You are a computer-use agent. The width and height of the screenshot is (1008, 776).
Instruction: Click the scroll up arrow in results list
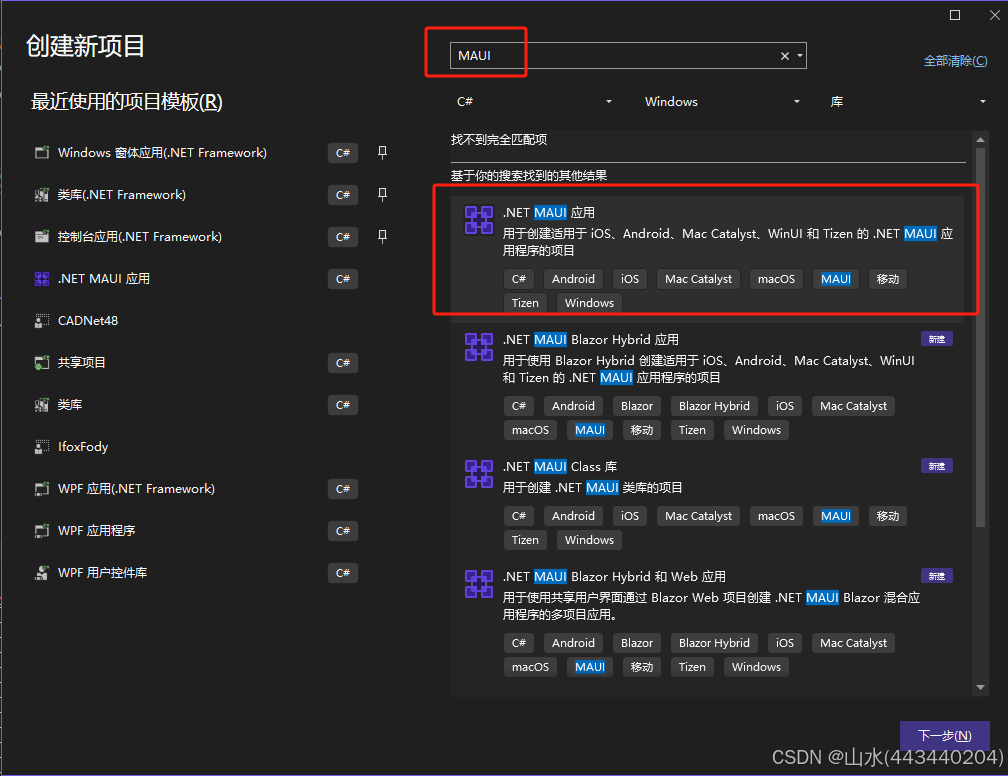980,140
